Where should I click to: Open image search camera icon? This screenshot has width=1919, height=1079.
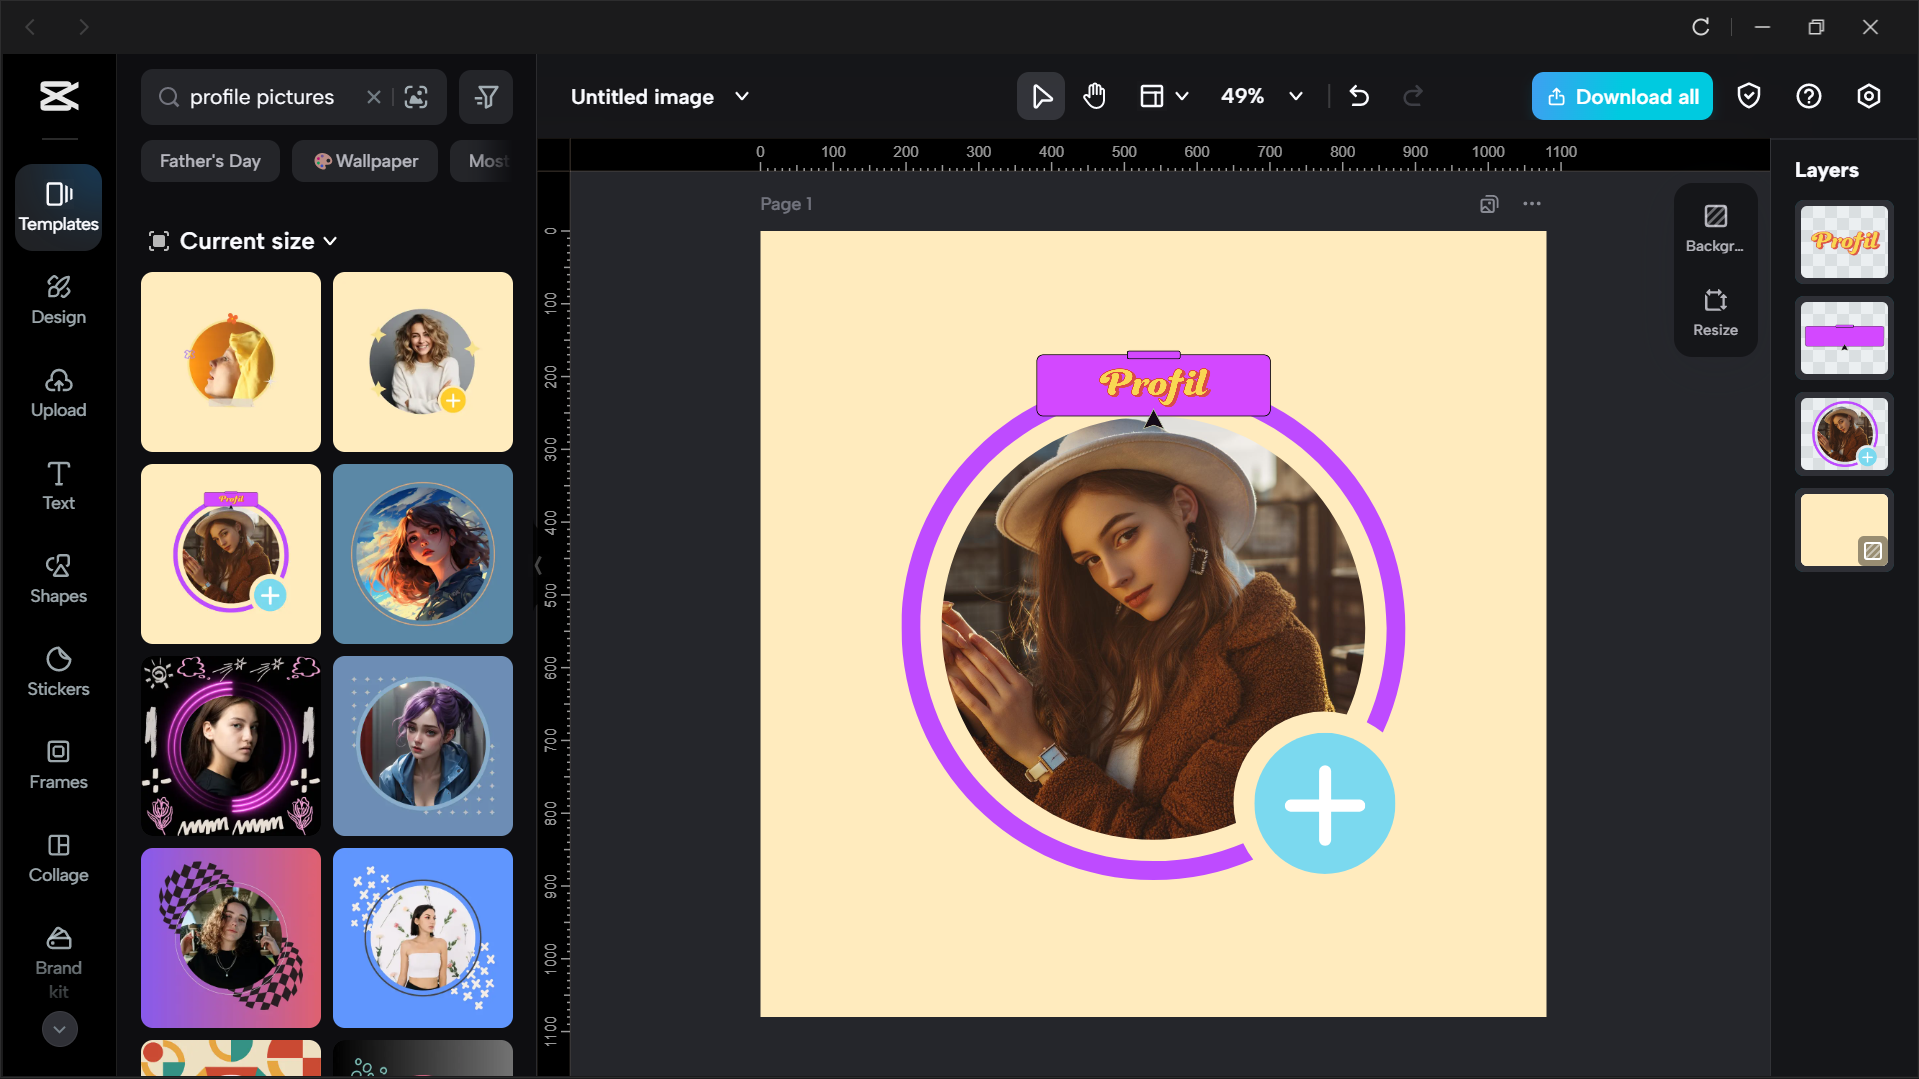coord(416,97)
